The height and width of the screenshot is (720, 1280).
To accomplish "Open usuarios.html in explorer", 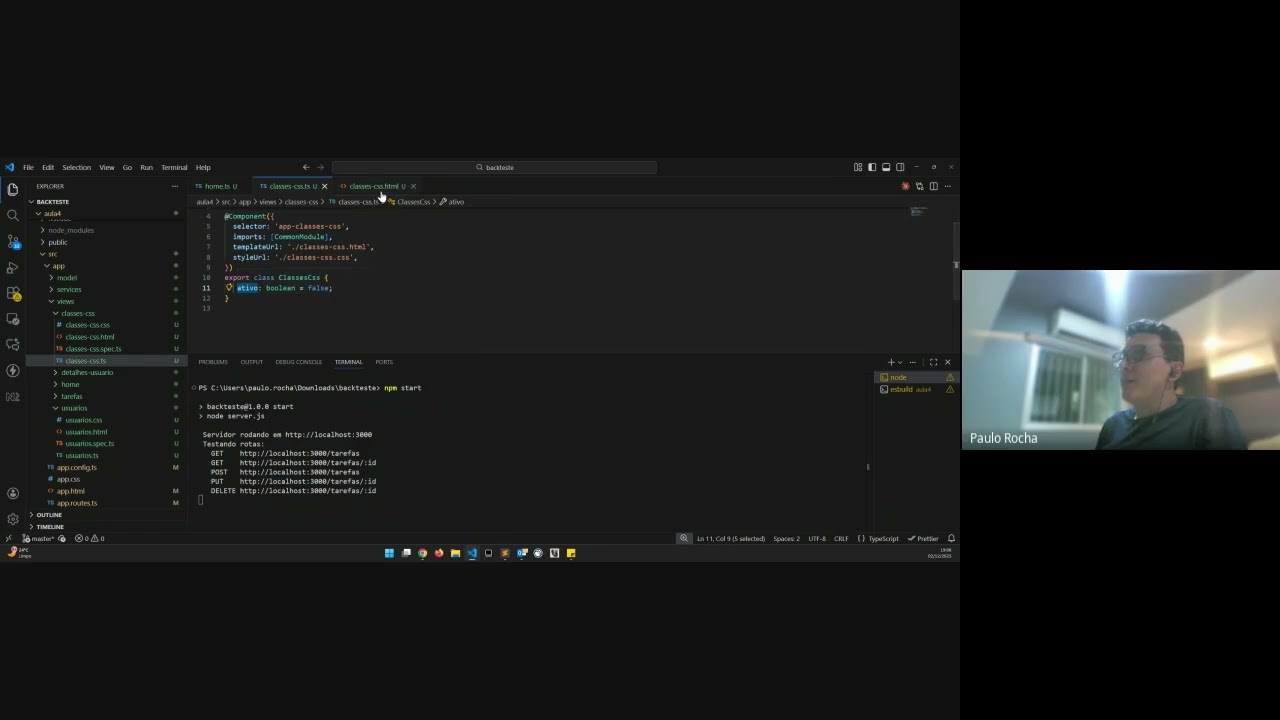I will click(105, 432).
